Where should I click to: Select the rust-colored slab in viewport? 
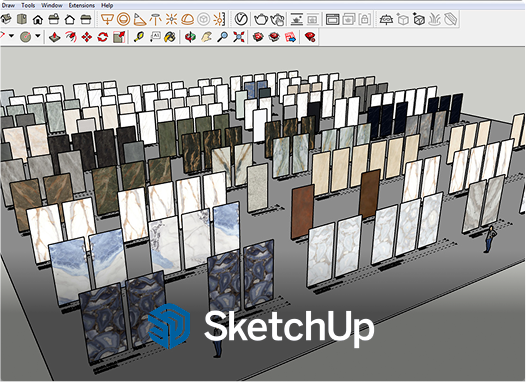click(x=303, y=212)
